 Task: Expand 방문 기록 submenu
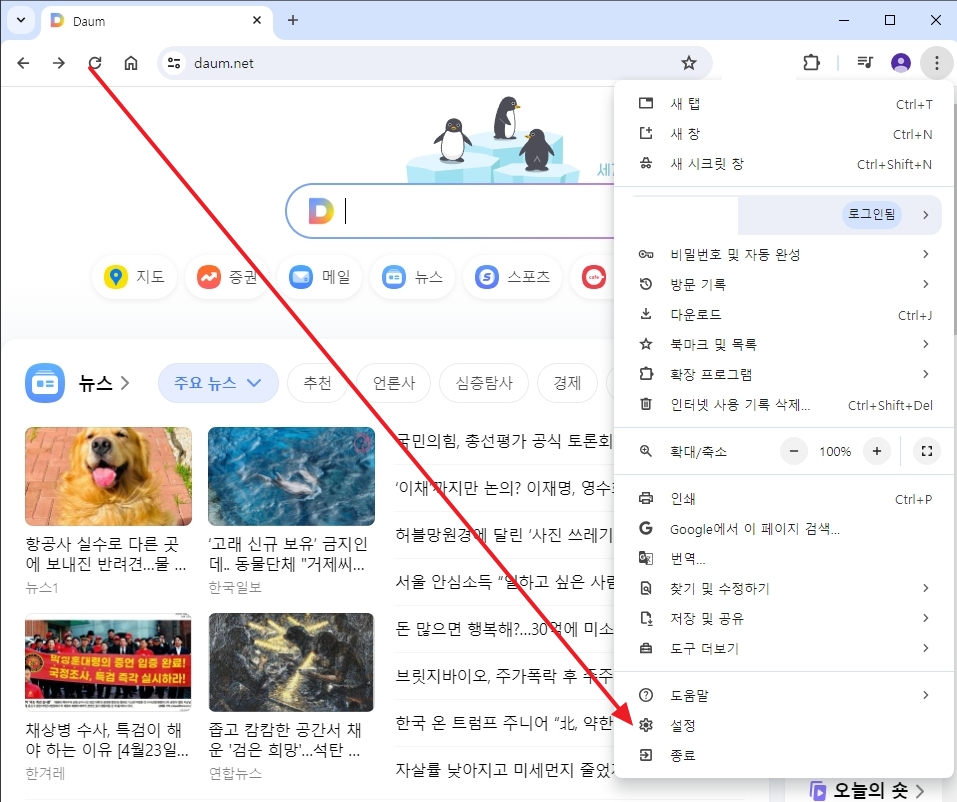pos(784,284)
